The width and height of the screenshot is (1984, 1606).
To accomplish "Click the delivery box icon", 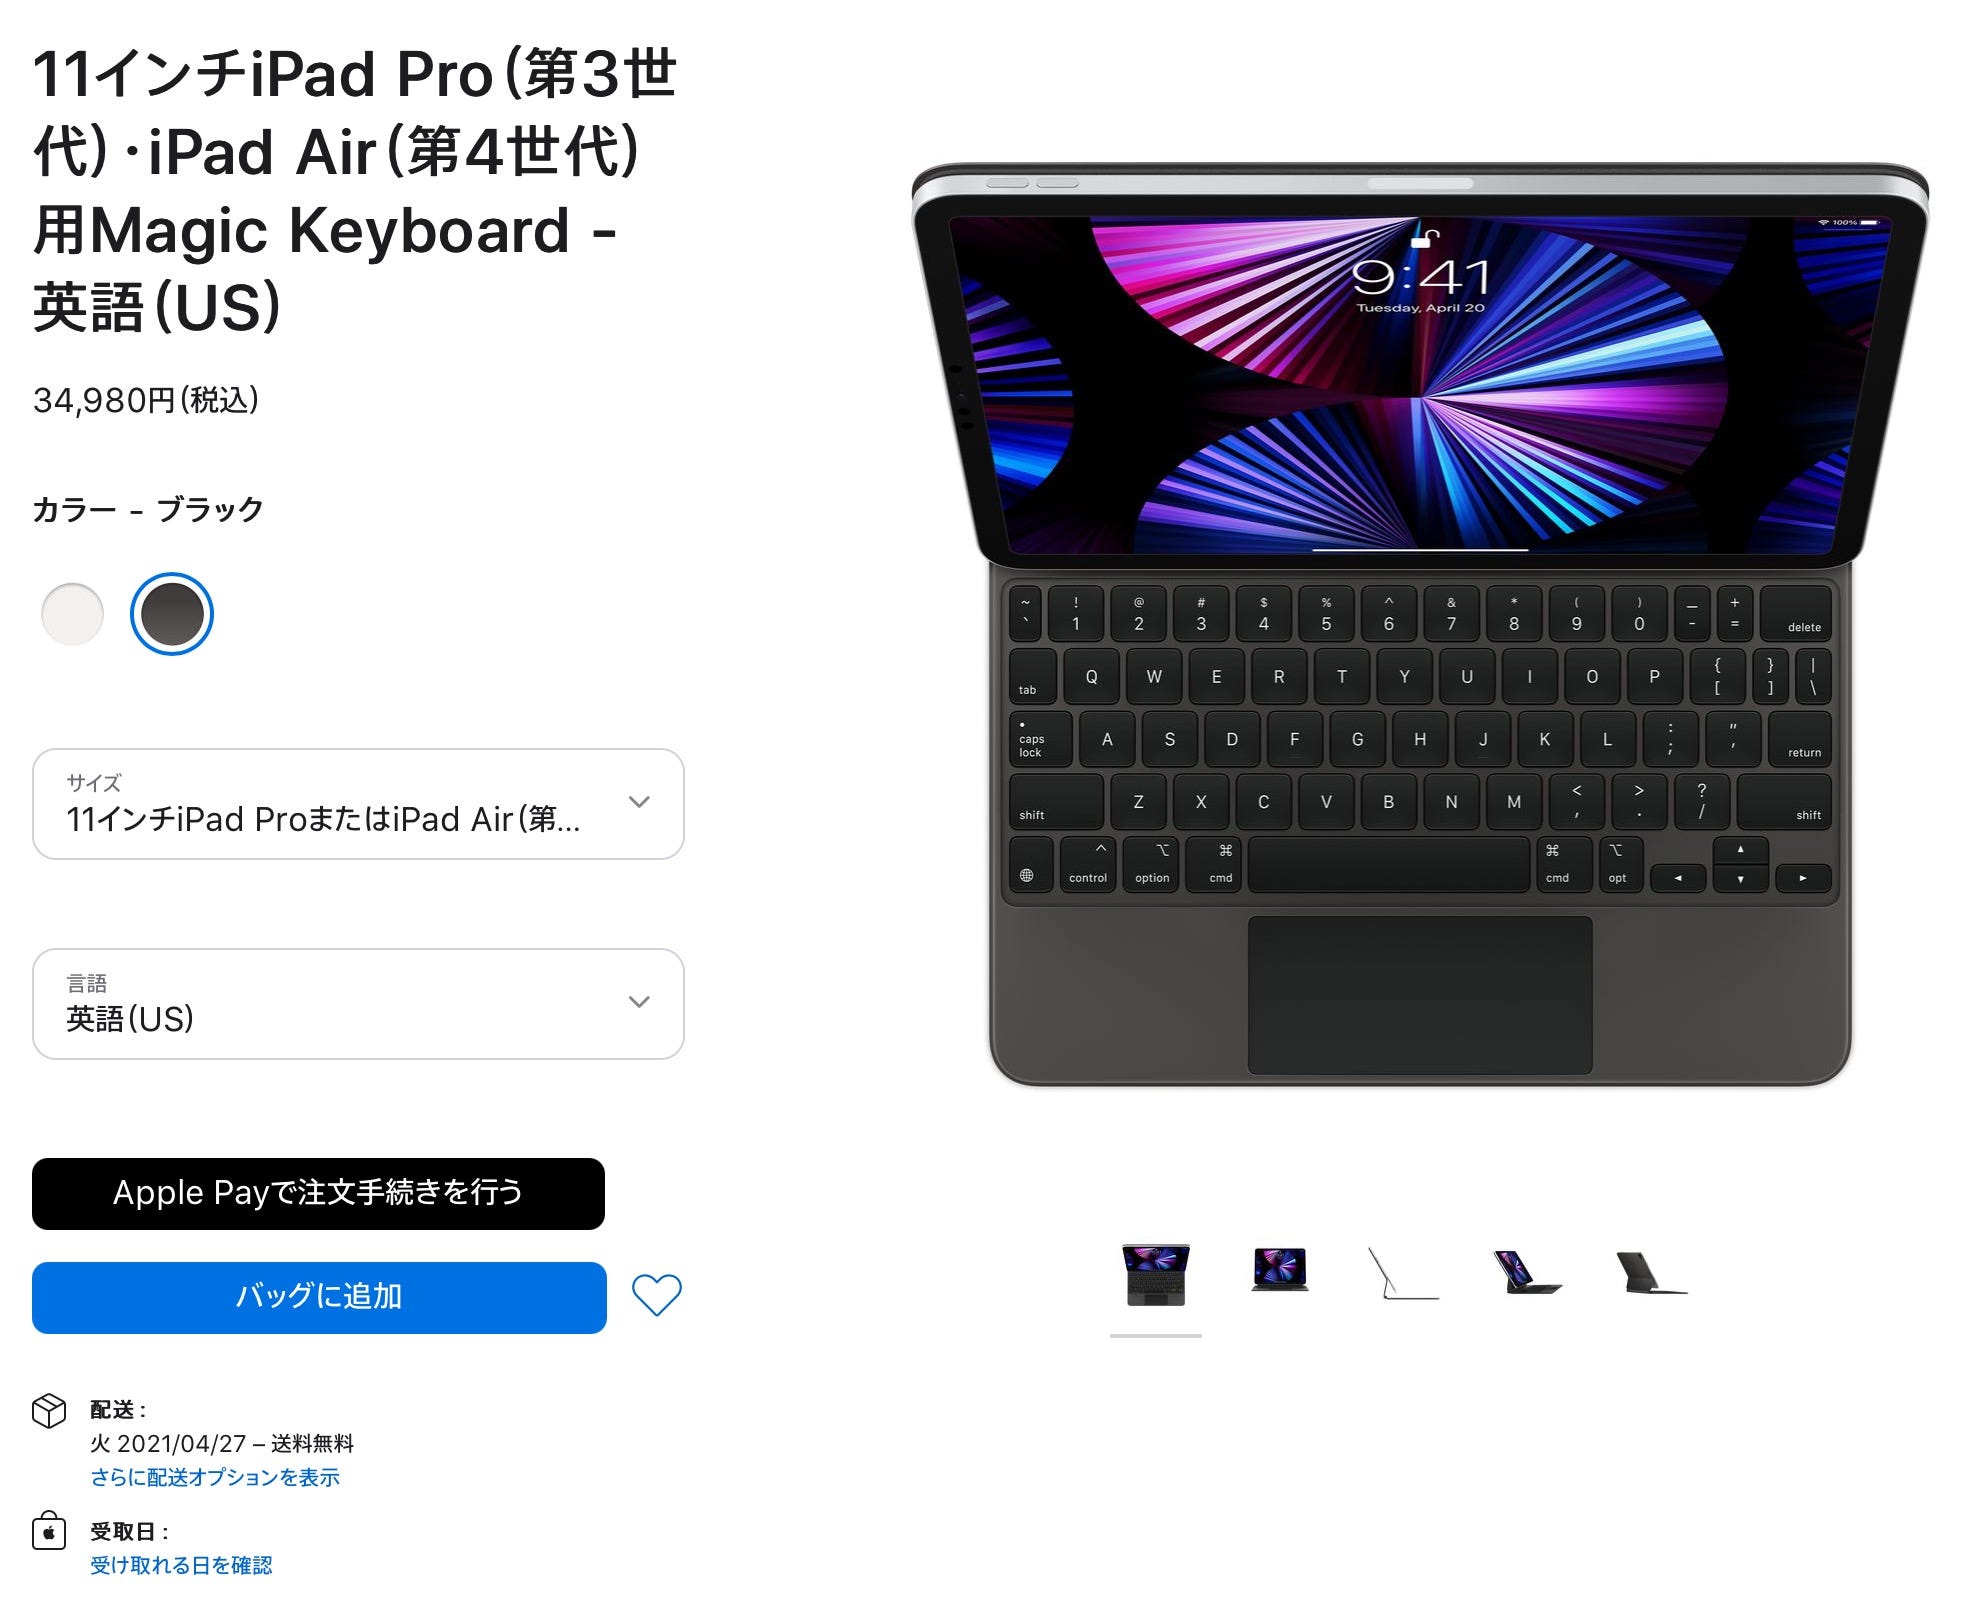I will point(49,1411).
